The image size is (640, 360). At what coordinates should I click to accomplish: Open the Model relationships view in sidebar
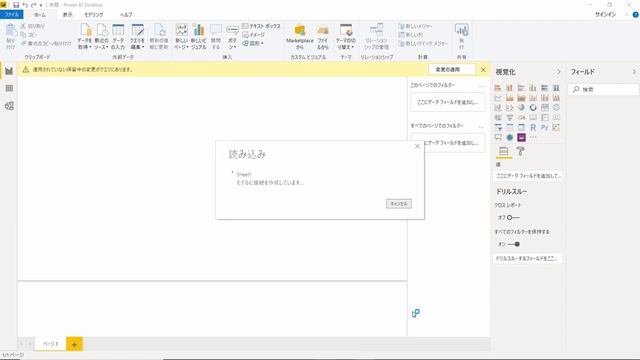point(9,106)
